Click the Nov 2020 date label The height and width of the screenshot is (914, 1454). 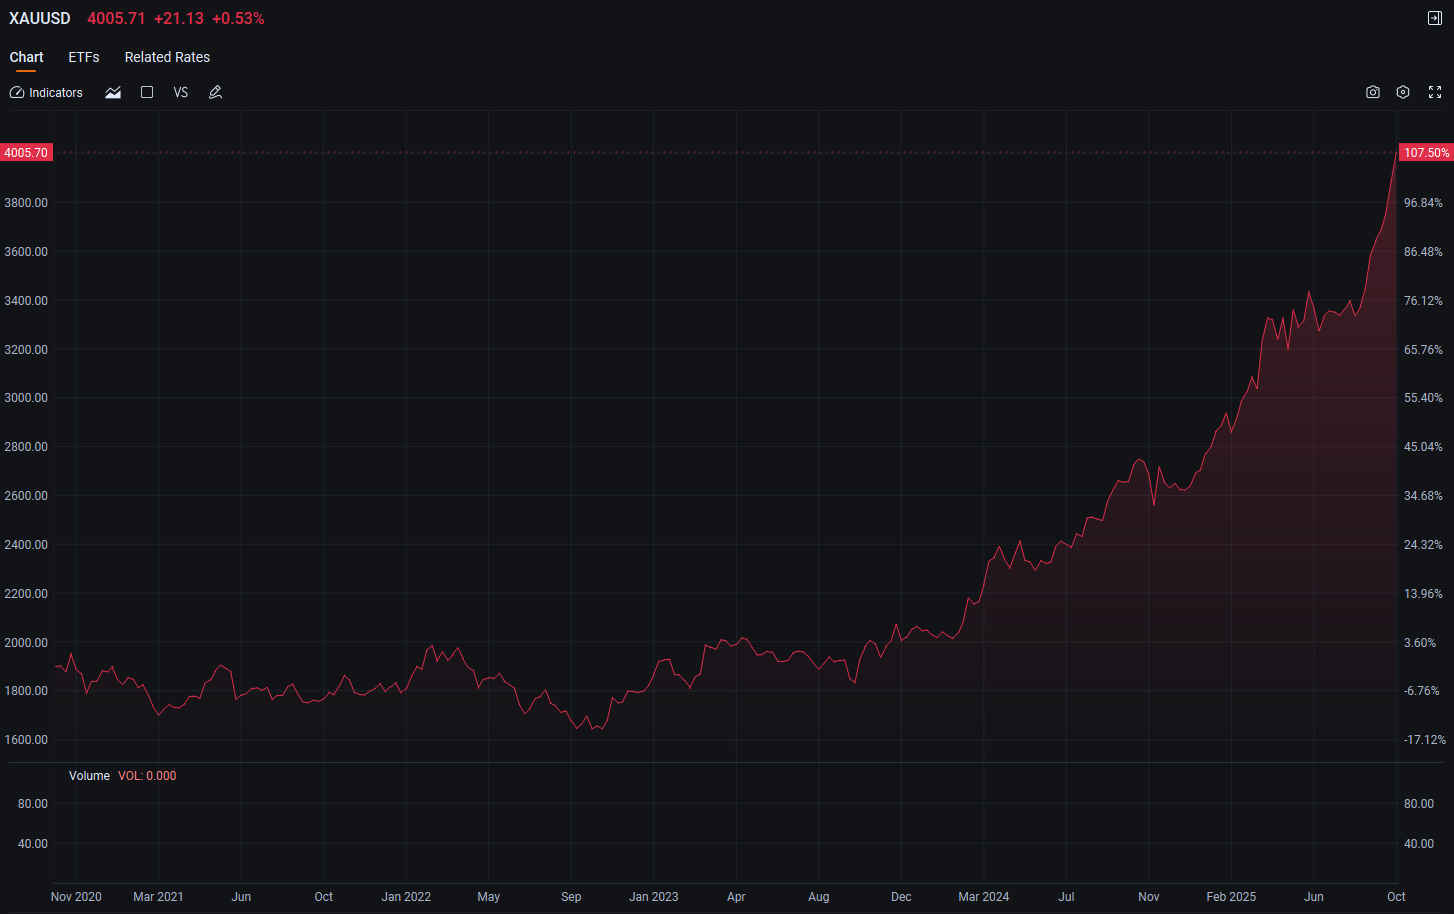tap(76, 897)
